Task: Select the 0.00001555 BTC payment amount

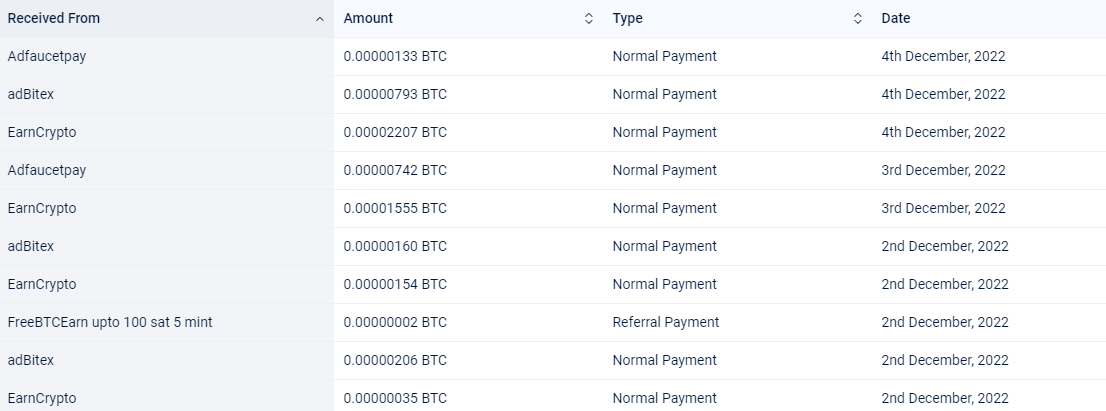Action: click(395, 208)
